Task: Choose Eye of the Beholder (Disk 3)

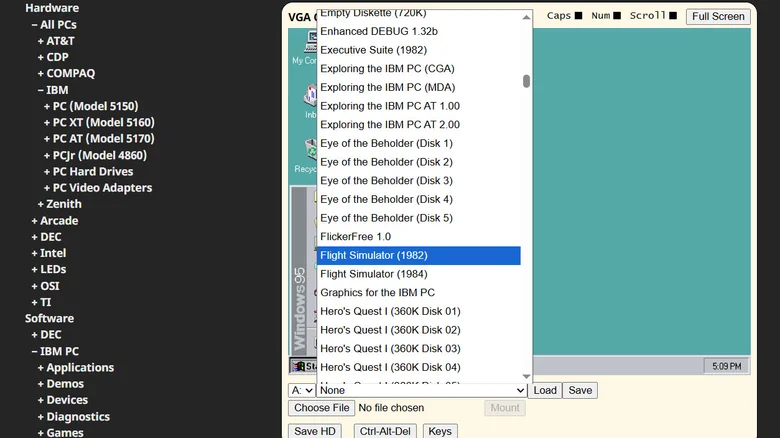Action: coord(386,181)
